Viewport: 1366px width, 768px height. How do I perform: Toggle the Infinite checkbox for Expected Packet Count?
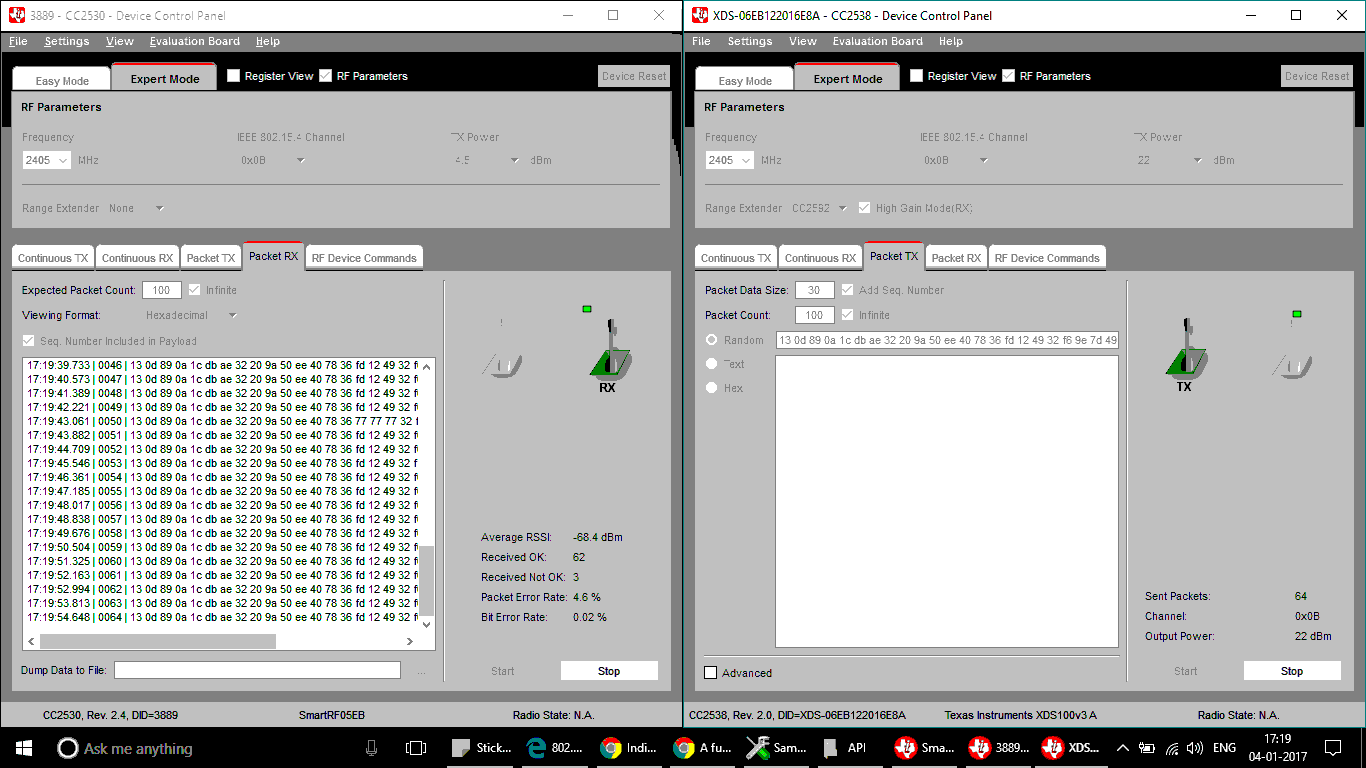[195, 290]
